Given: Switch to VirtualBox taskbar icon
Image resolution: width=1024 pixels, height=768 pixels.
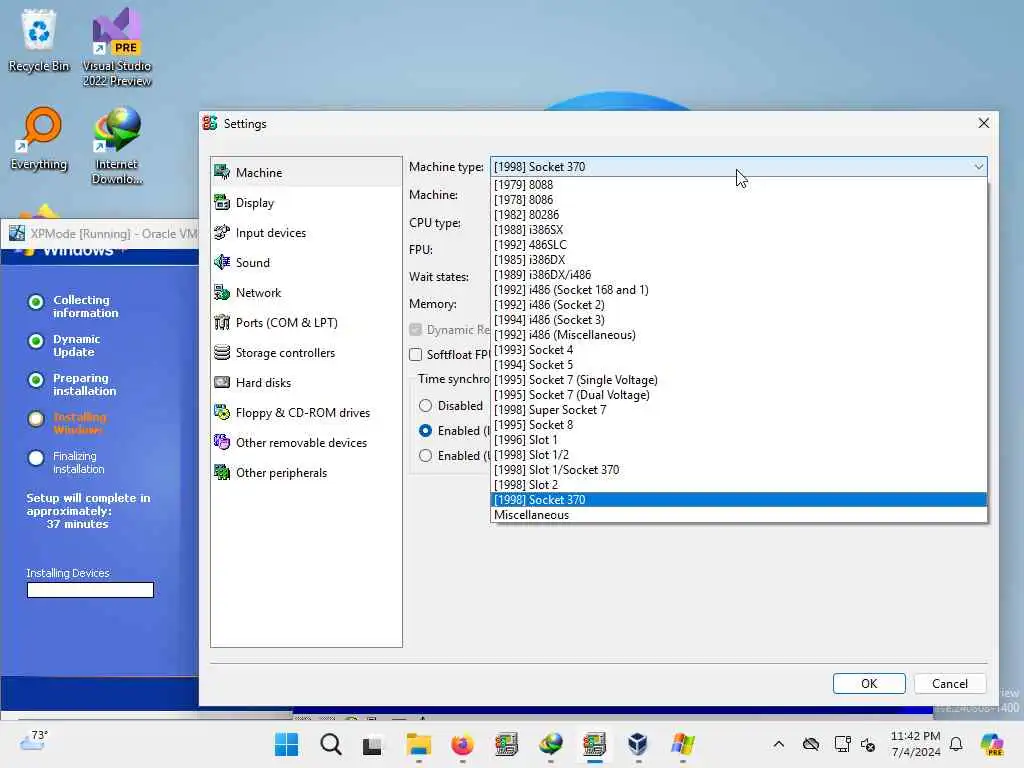Looking at the screenshot, I should click(638, 744).
